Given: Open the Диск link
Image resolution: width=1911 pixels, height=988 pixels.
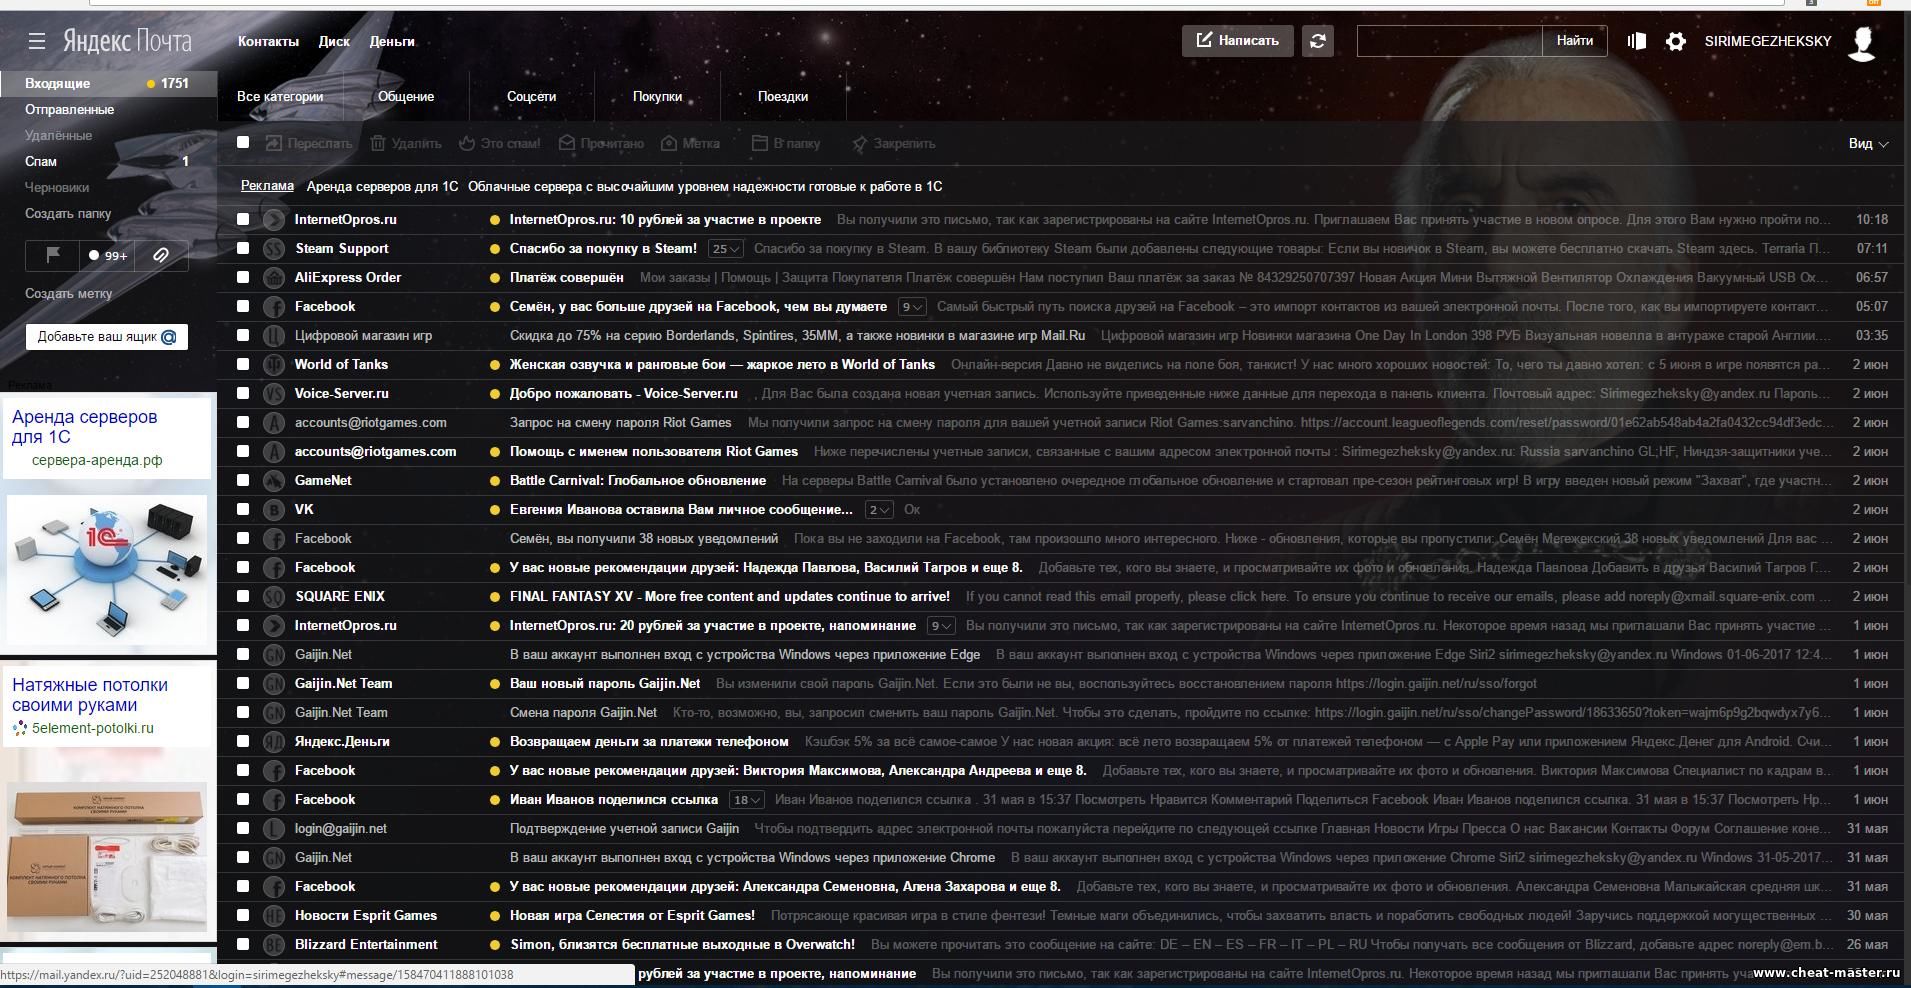Looking at the screenshot, I should pyautogui.click(x=334, y=41).
